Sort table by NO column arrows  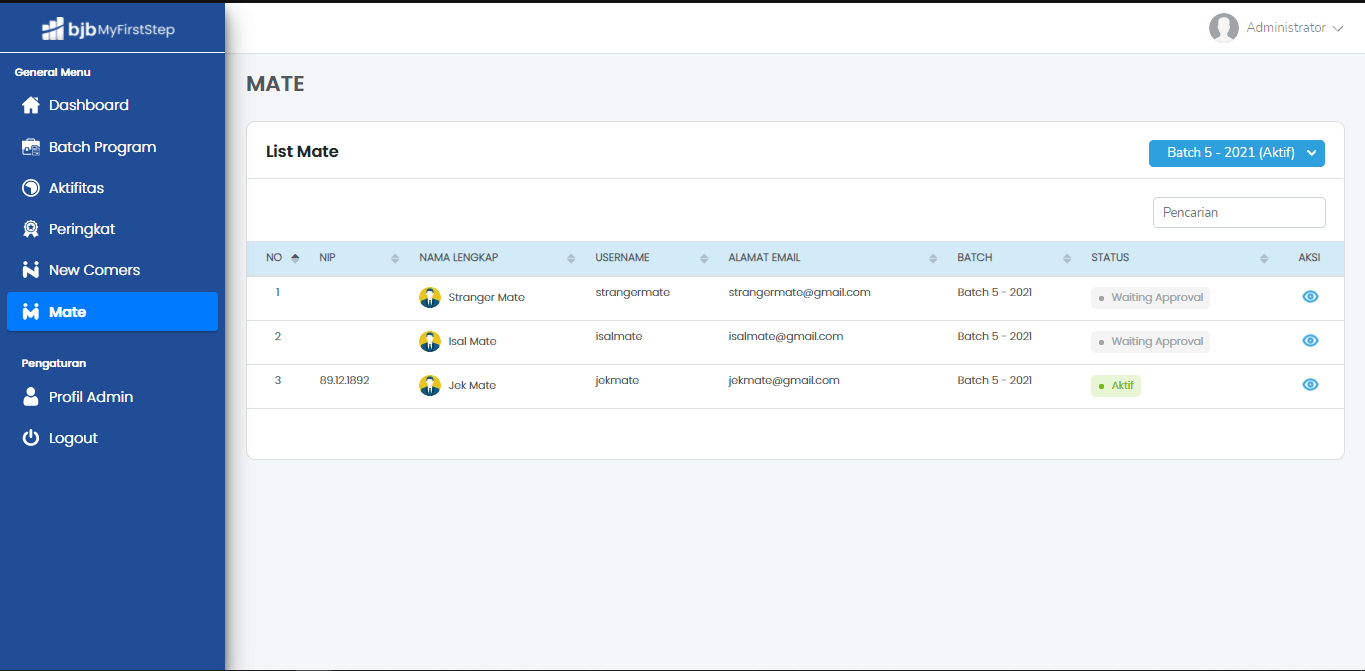pos(295,258)
